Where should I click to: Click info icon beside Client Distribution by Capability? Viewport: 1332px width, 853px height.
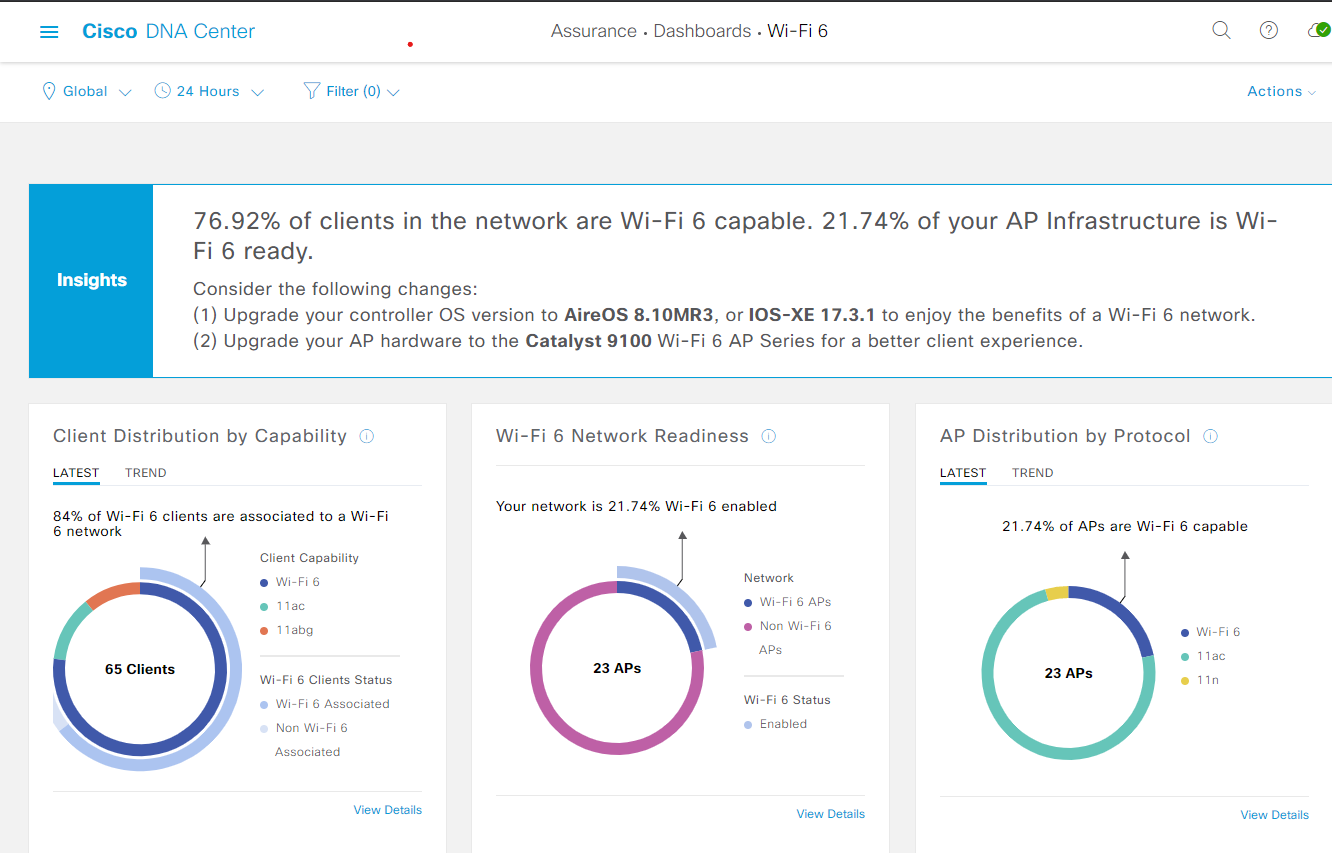tap(366, 436)
